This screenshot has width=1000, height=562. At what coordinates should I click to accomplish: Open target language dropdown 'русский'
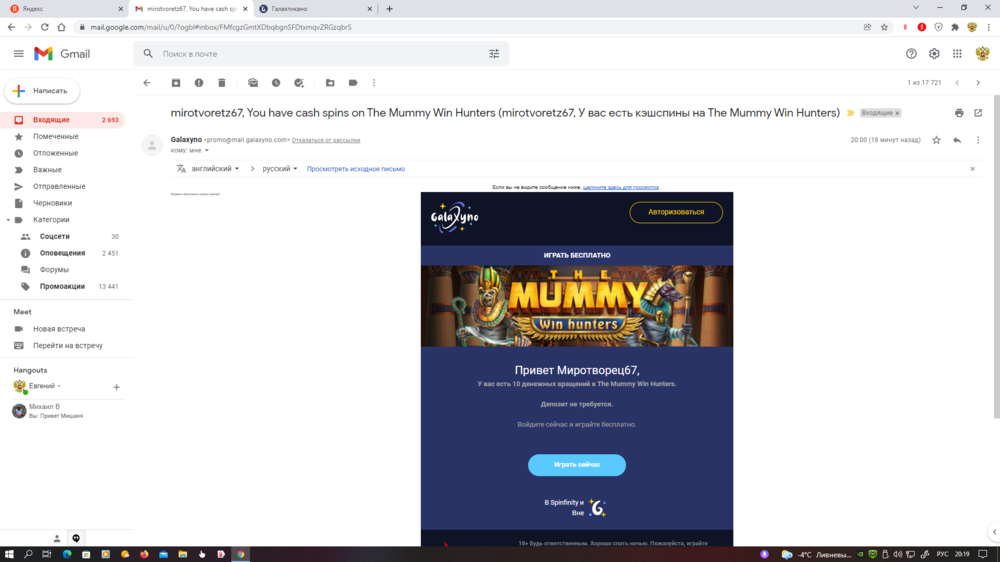(x=280, y=169)
